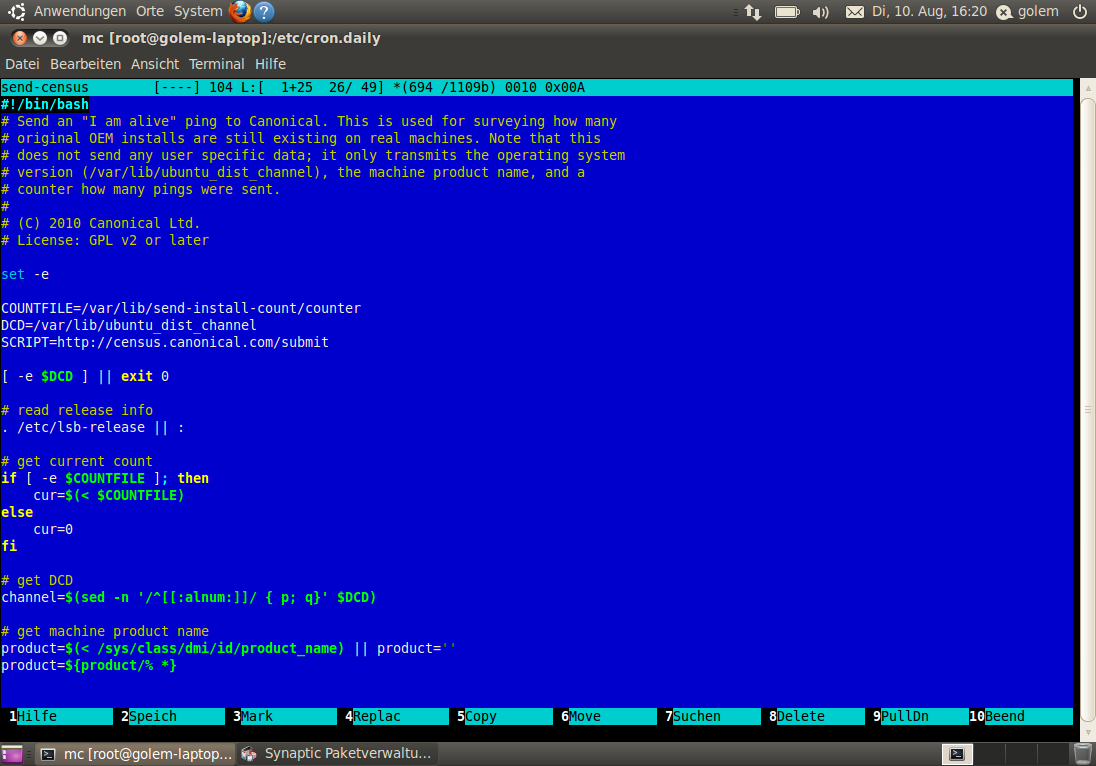Open the Orte panel menu
Screen dimensions: 1096x766
point(150,11)
